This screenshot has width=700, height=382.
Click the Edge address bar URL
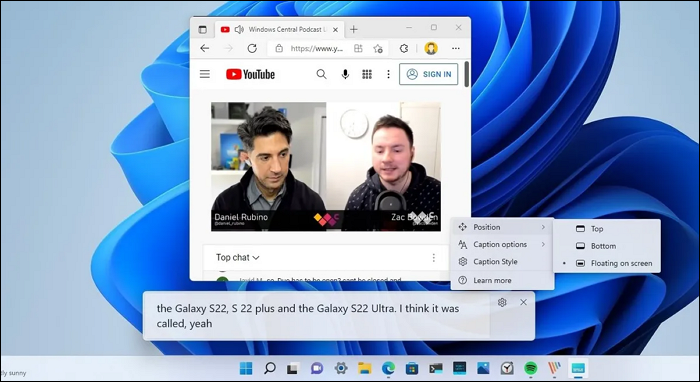point(317,49)
